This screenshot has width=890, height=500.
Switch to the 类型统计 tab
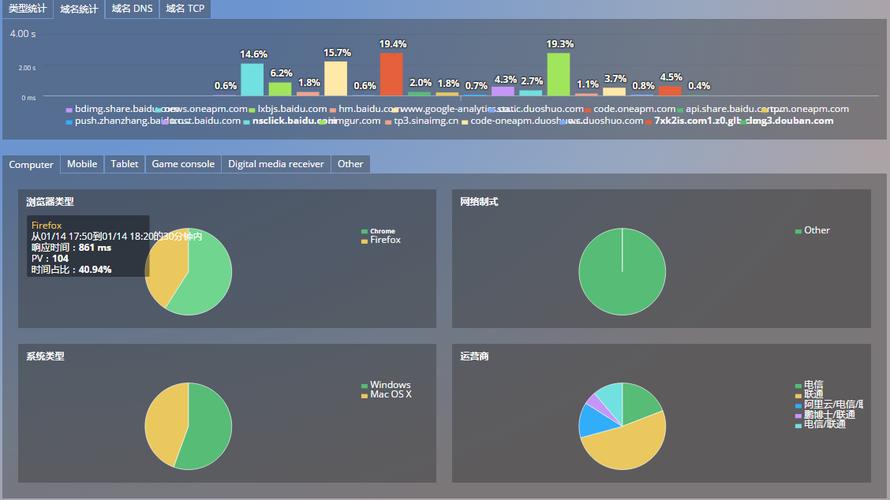27,9
